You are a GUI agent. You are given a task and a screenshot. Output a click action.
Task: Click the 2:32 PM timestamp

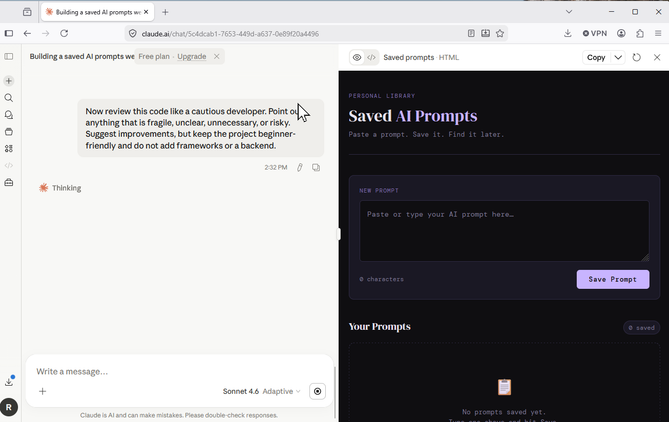pyautogui.click(x=276, y=167)
